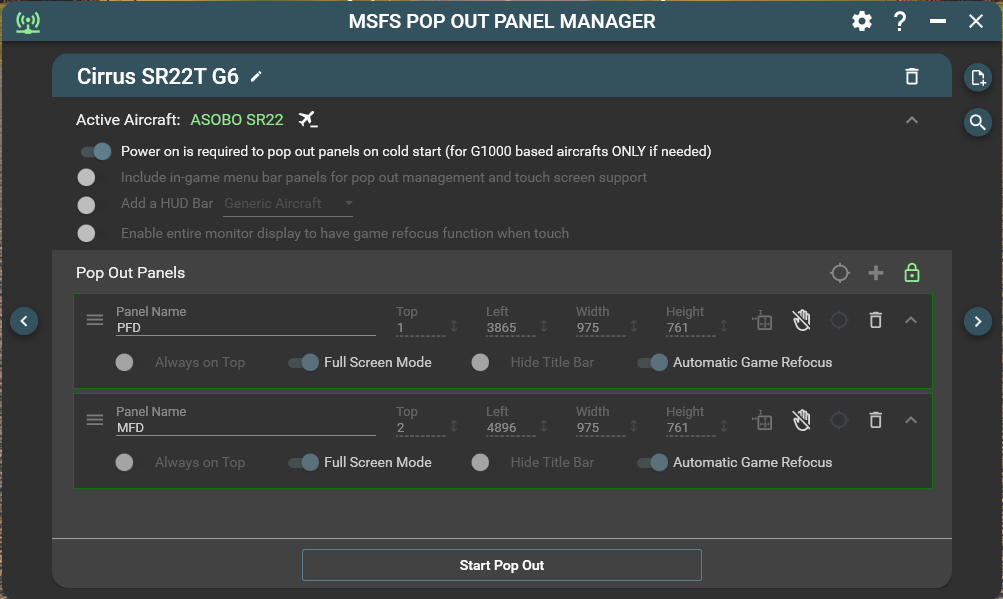Viewport: 1003px width, 599px height.
Task: Click the pencil icon to rename profile
Action: [257, 77]
